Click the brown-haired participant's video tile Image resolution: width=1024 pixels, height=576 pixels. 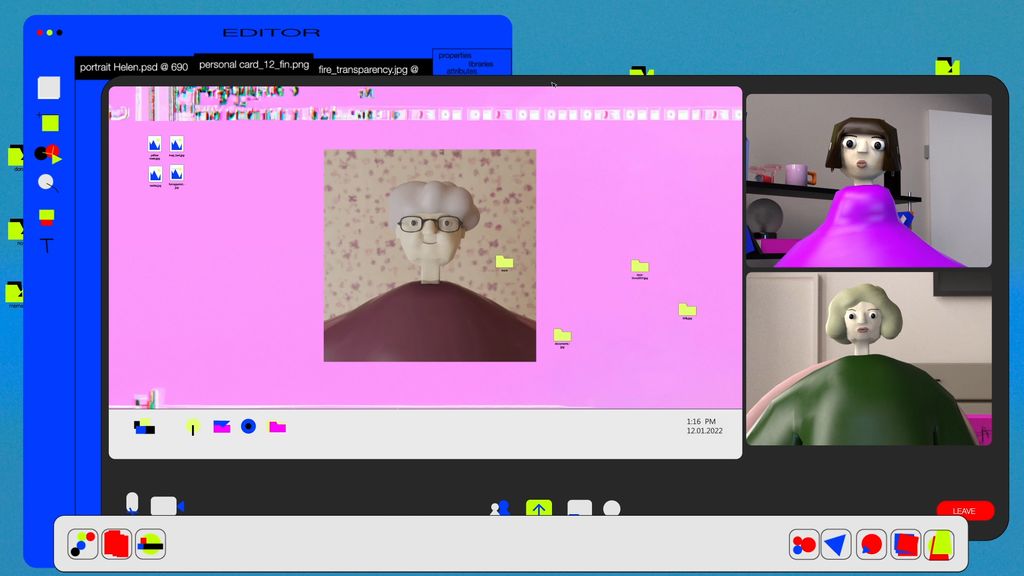[868, 181]
